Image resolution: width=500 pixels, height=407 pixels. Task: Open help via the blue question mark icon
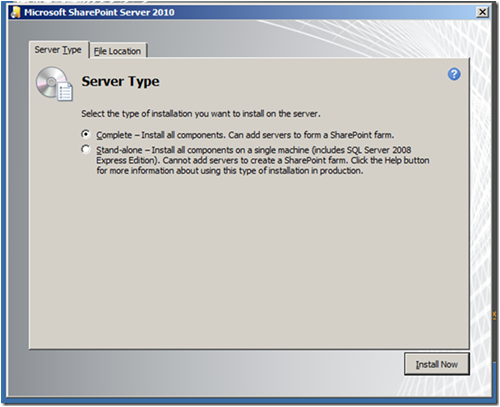(x=454, y=74)
